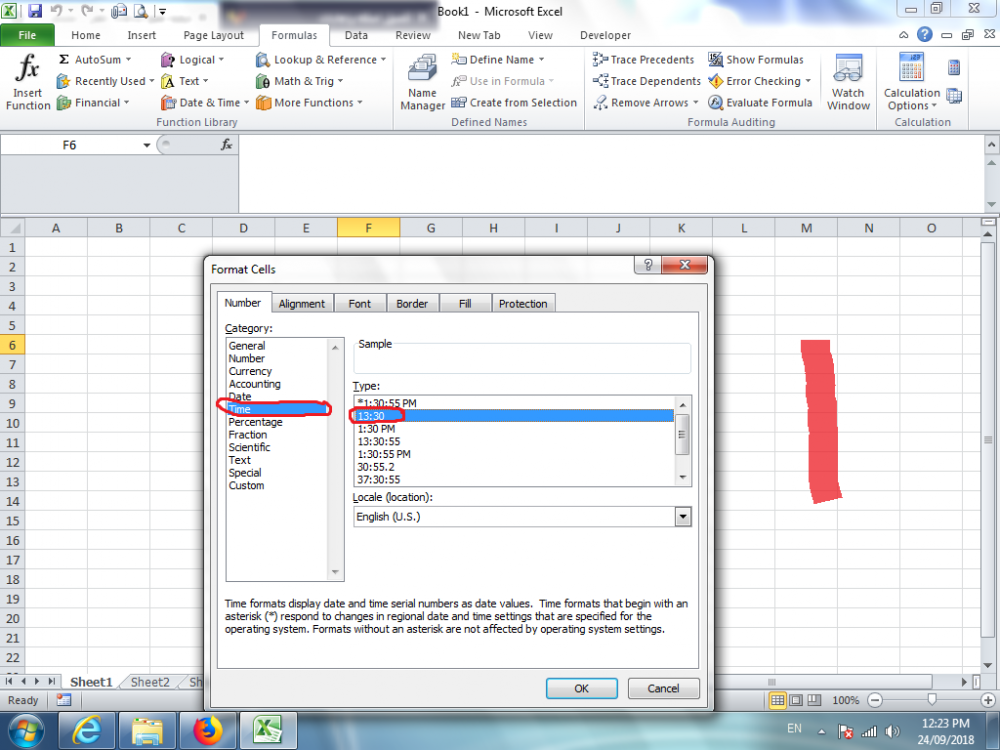Open the Financial functions library
Viewport: 1000px width, 750px height.
pos(93,103)
